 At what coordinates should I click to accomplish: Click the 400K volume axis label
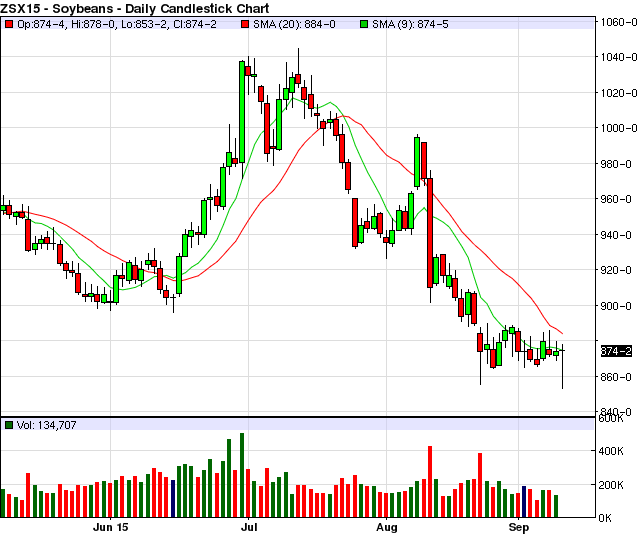coord(611,451)
